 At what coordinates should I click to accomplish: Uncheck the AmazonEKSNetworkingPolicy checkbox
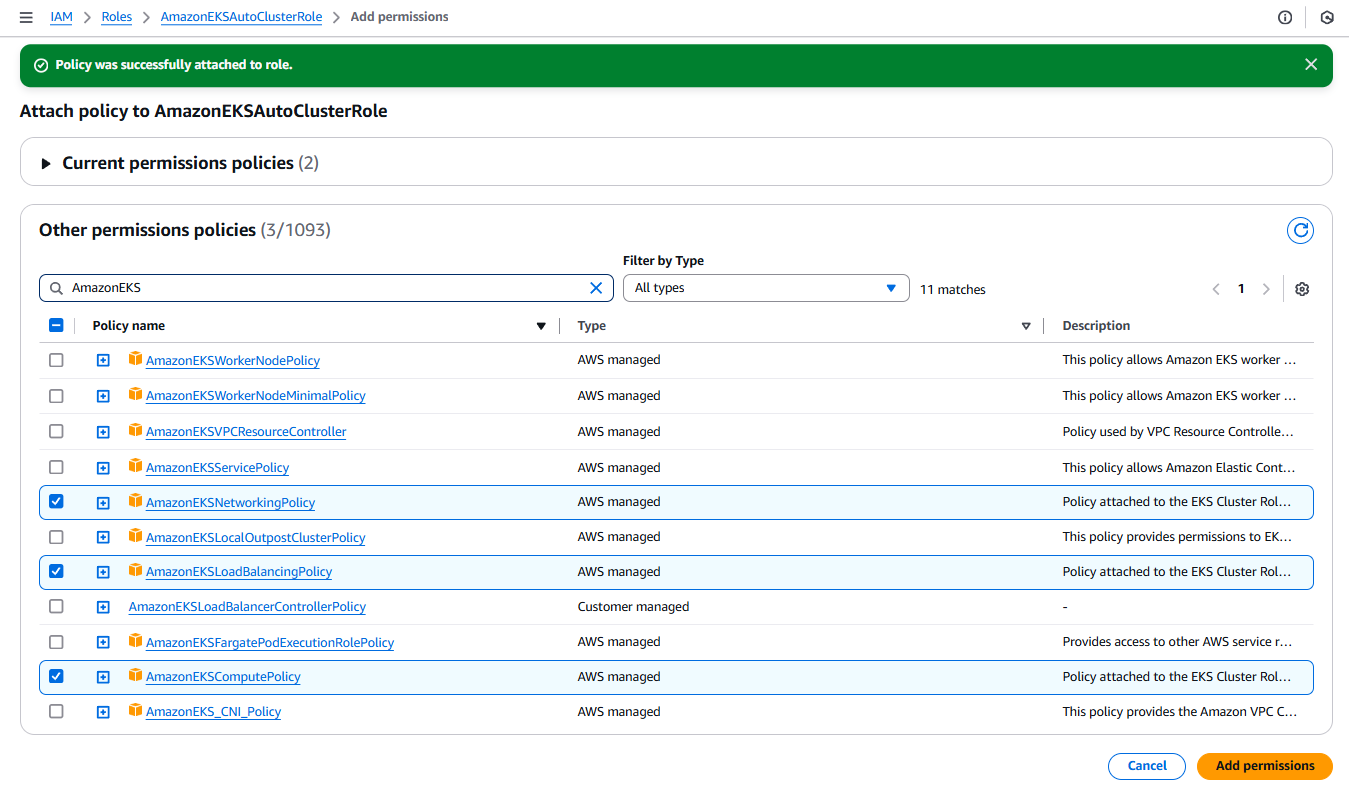click(56, 502)
